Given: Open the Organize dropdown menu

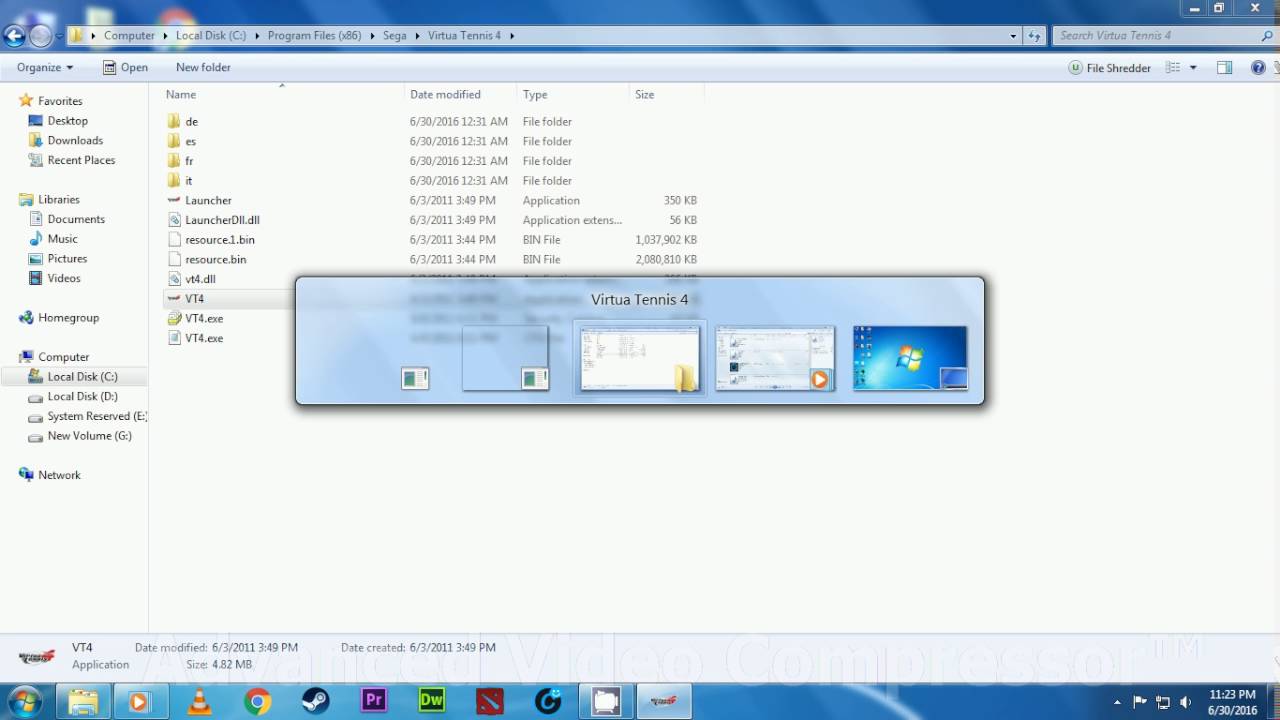Looking at the screenshot, I should pyautogui.click(x=43, y=67).
